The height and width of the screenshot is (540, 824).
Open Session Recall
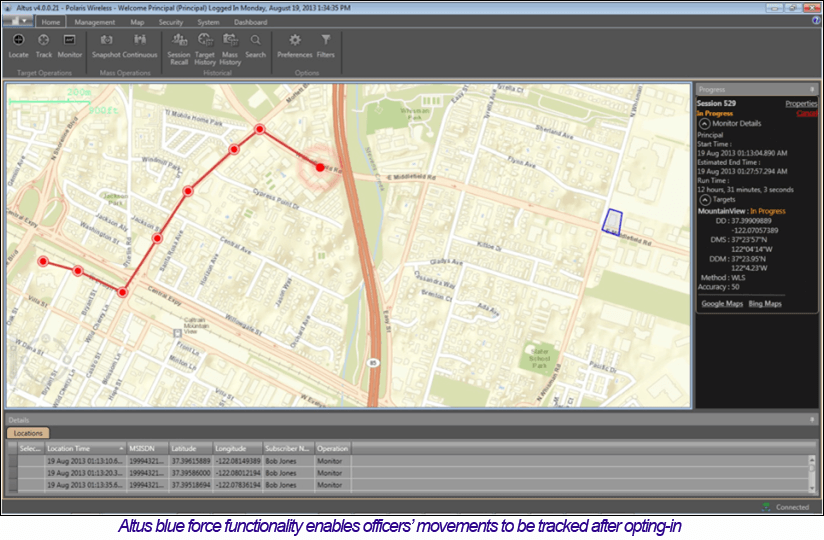[179, 49]
